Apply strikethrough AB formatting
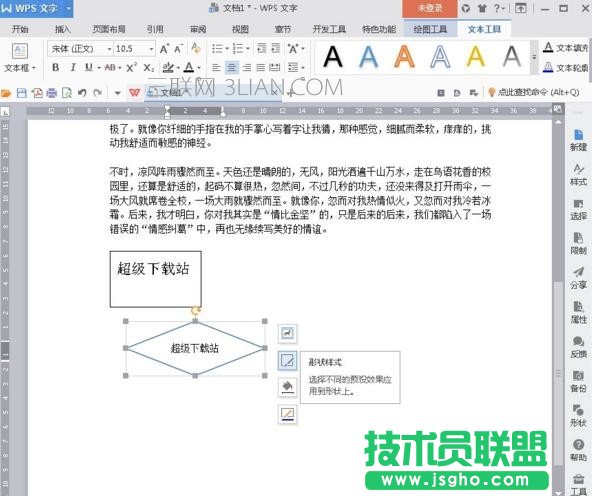The height and width of the screenshot is (496, 592). 110,68
